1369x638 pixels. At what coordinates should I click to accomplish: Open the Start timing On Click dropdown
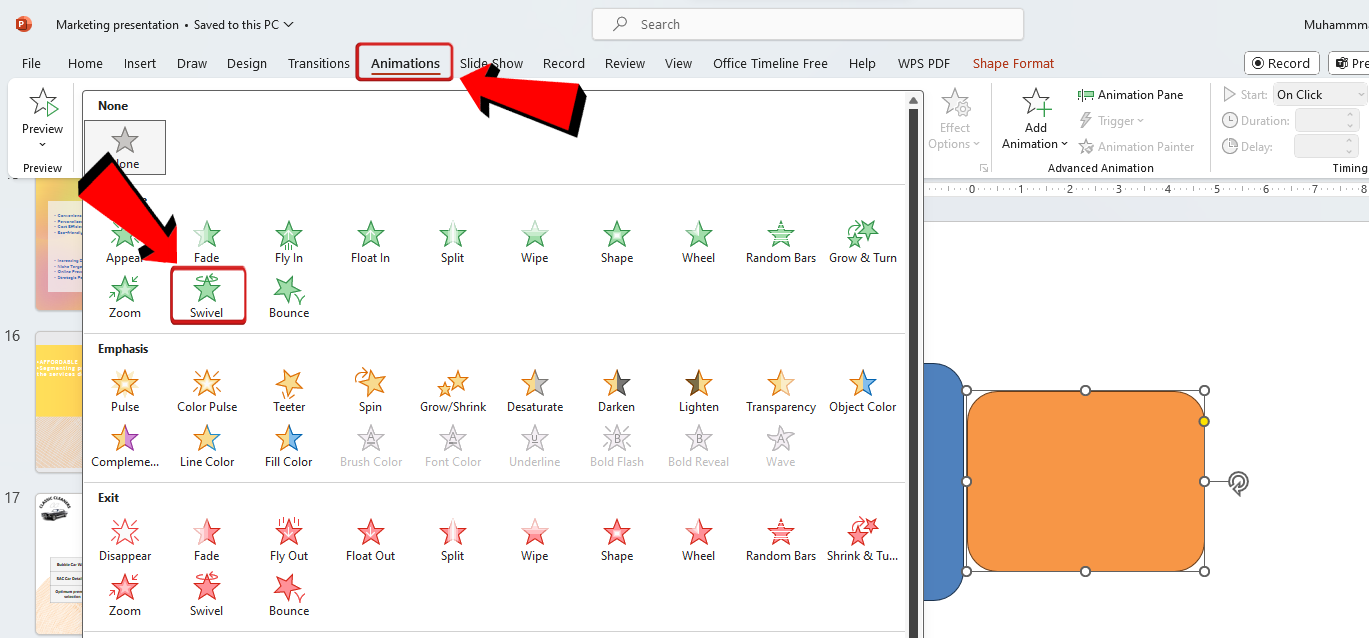click(x=1319, y=95)
